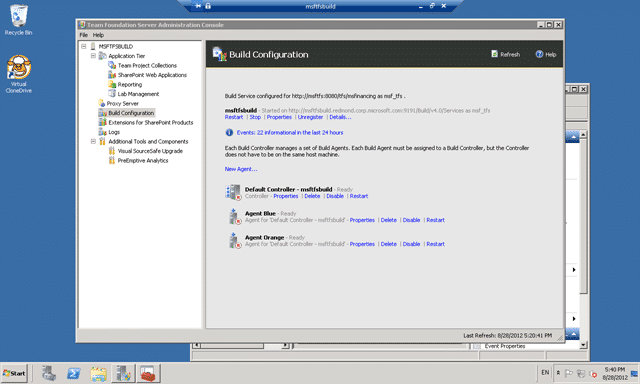Click the Unregister link

pos(310,117)
